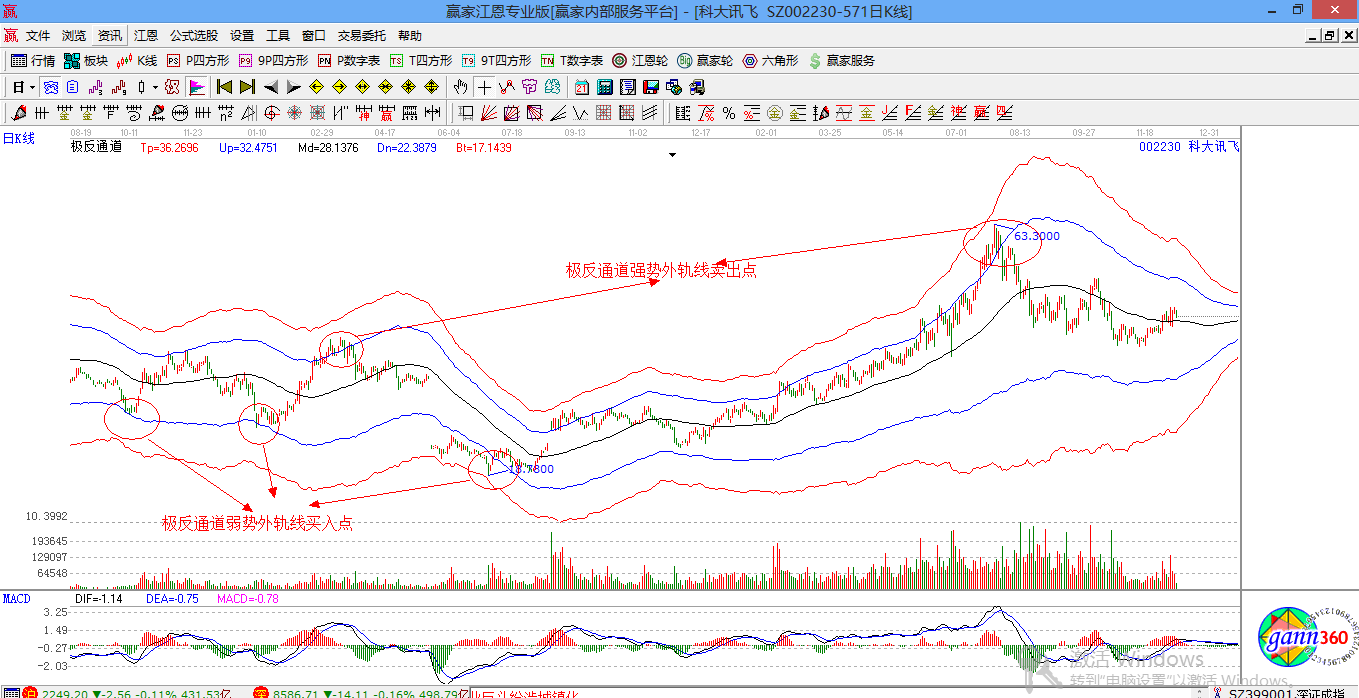Expand the candlestick type dropdown arrow
Viewport: 1359px width, 698px height.
point(155,87)
